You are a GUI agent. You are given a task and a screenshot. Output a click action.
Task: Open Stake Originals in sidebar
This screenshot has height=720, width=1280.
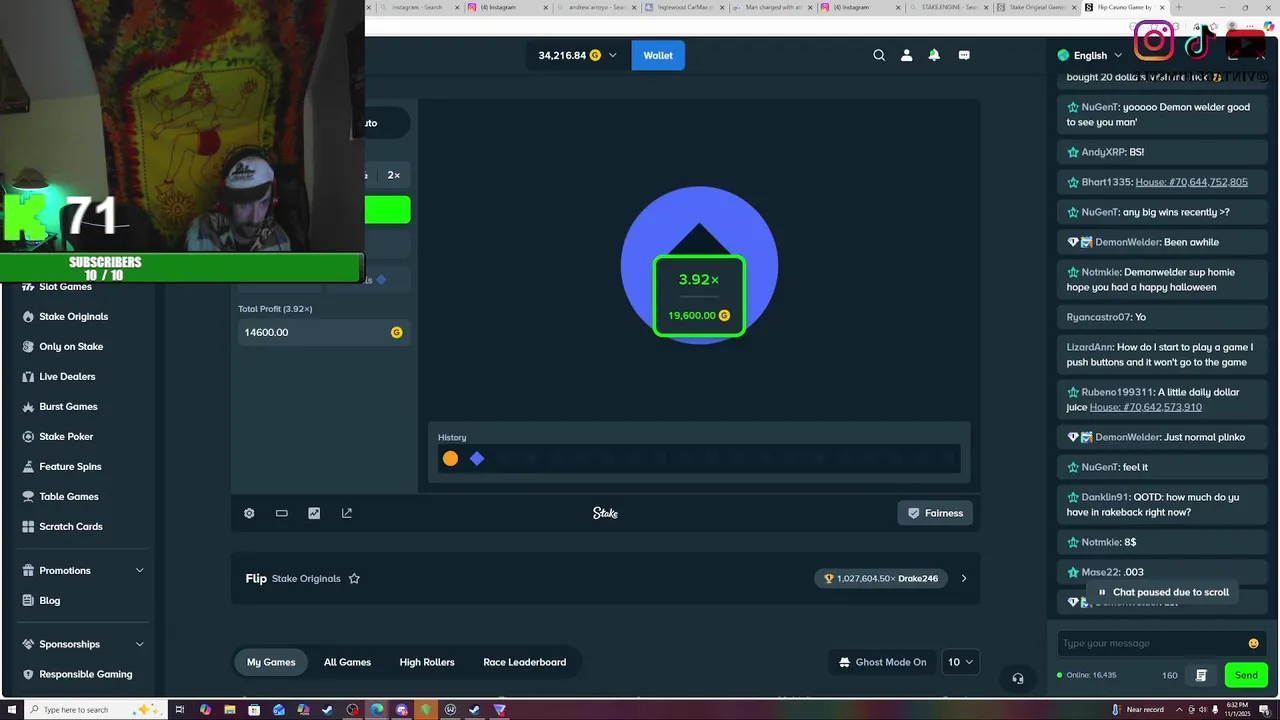point(73,316)
